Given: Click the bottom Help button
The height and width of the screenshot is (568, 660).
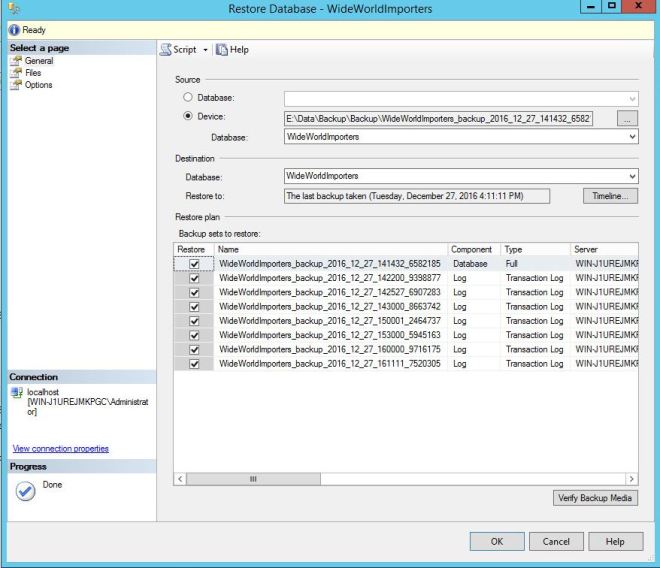Looking at the screenshot, I should [x=615, y=541].
